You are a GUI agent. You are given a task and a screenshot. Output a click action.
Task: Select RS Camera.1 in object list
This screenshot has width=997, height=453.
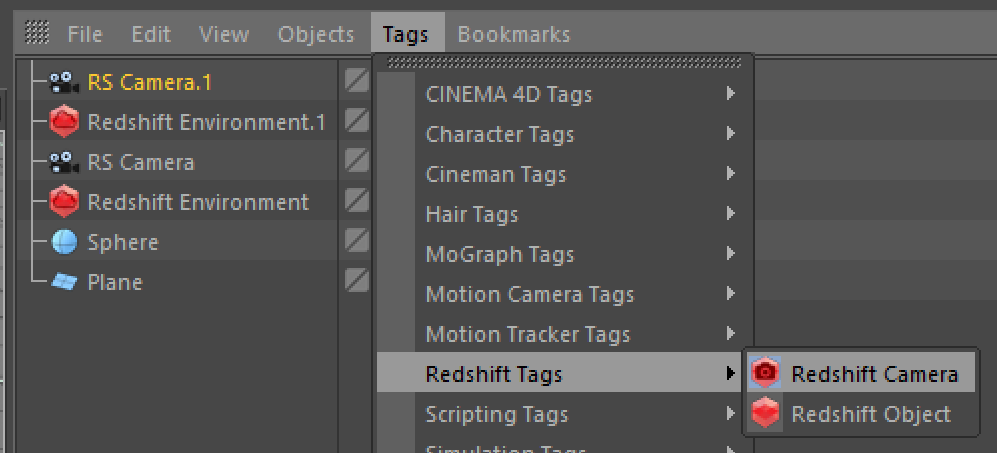(149, 83)
